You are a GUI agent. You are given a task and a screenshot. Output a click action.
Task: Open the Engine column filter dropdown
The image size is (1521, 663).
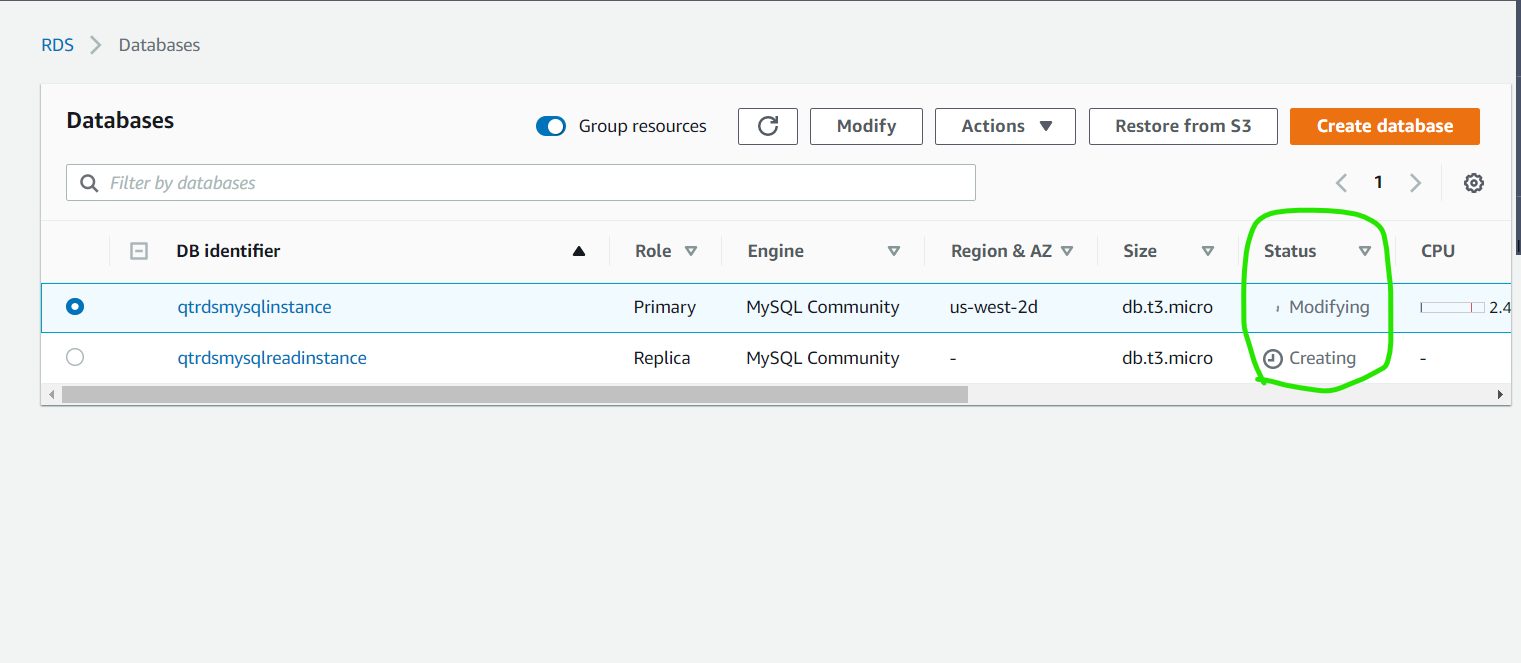(893, 252)
